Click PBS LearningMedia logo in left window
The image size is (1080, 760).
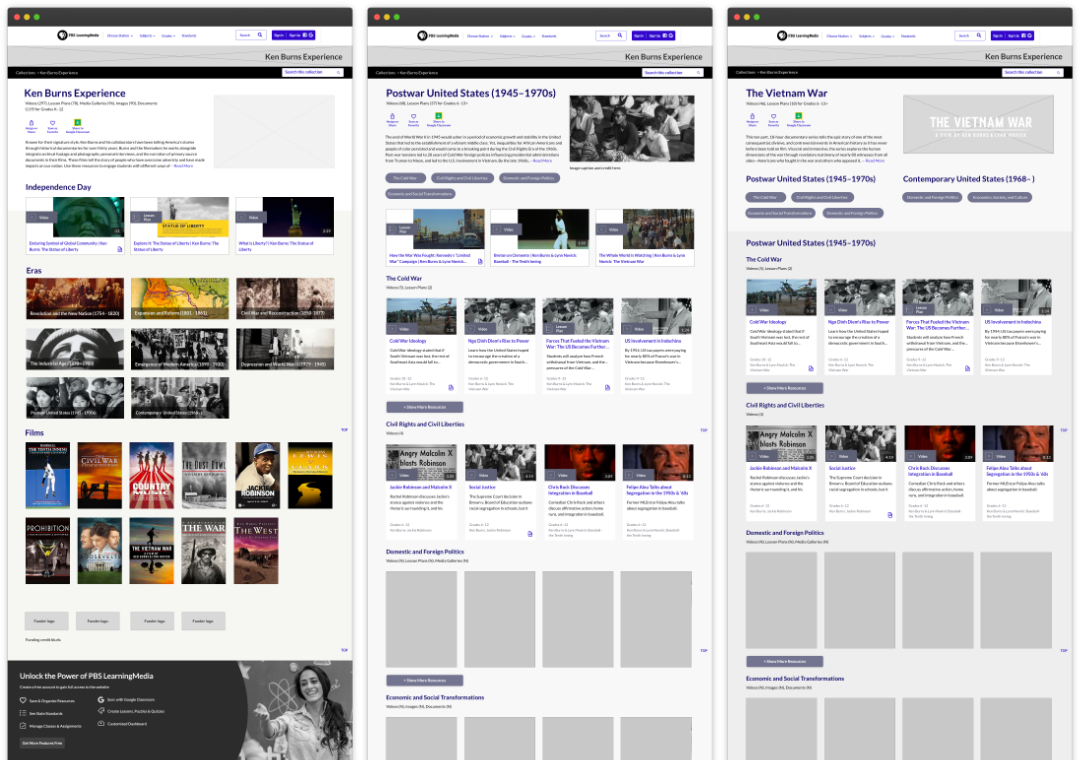78,35
